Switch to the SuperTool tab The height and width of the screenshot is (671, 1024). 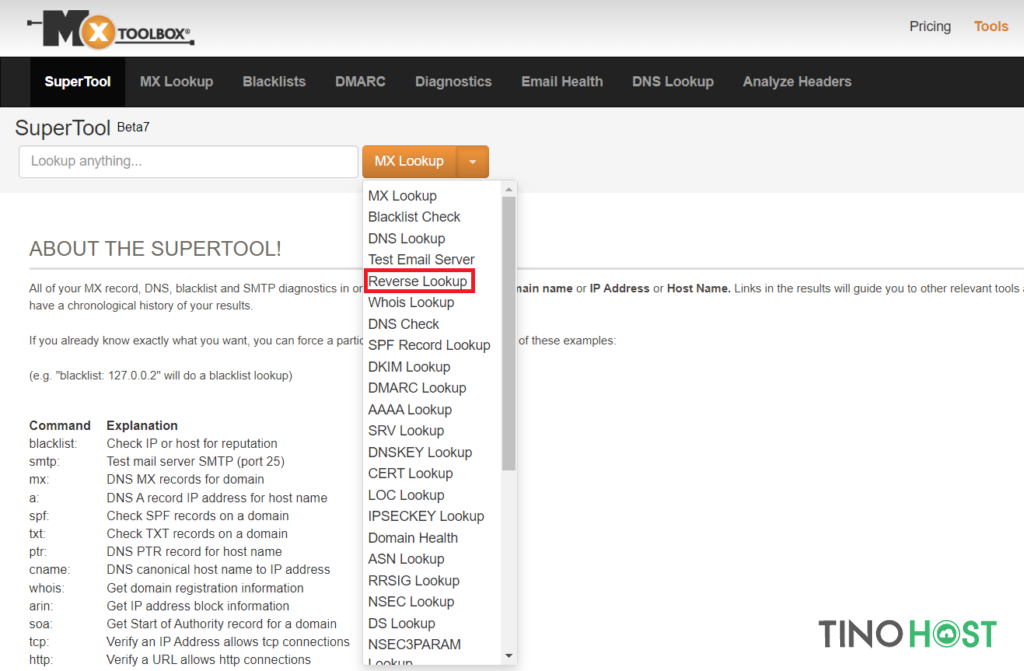(x=77, y=82)
